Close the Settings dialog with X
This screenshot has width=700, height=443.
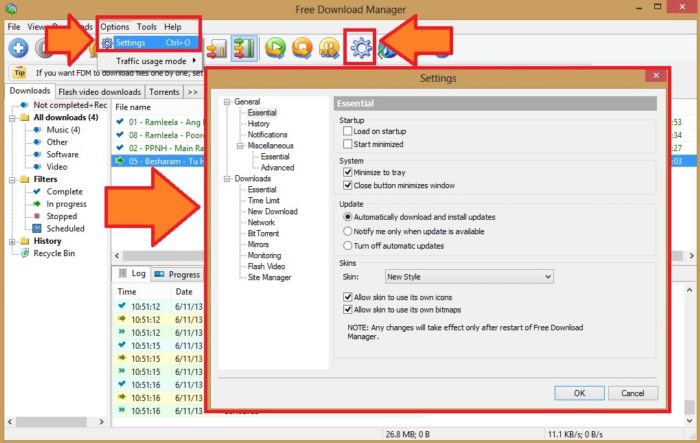(656, 75)
